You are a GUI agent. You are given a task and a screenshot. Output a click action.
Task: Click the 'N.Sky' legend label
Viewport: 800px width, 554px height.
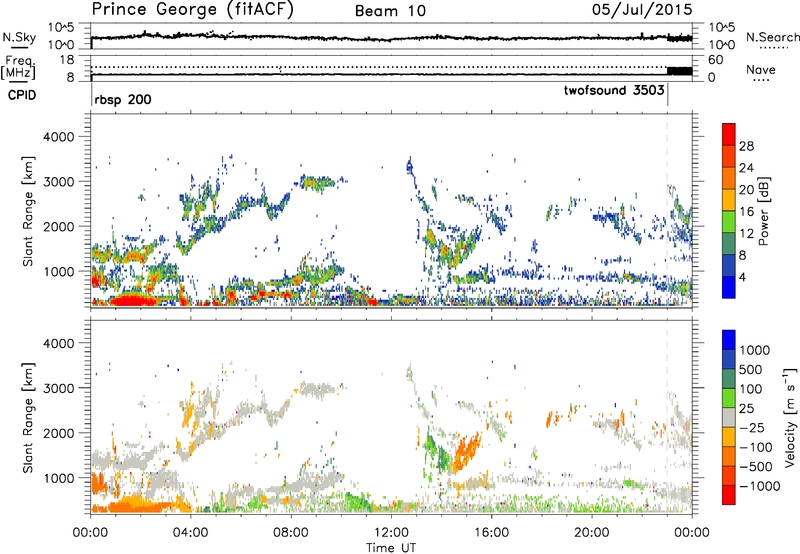tap(19, 37)
